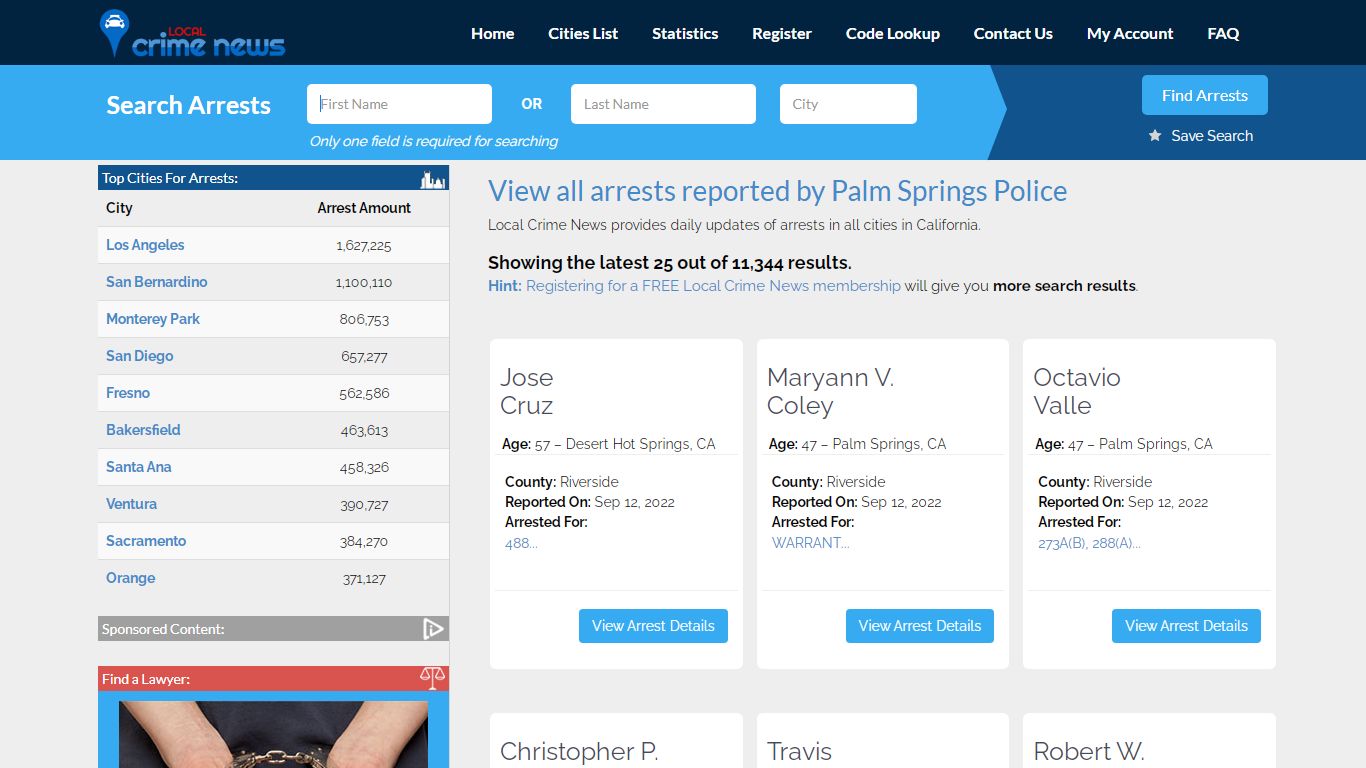
Task: Open the Monterey Park city link
Action: tap(153, 319)
